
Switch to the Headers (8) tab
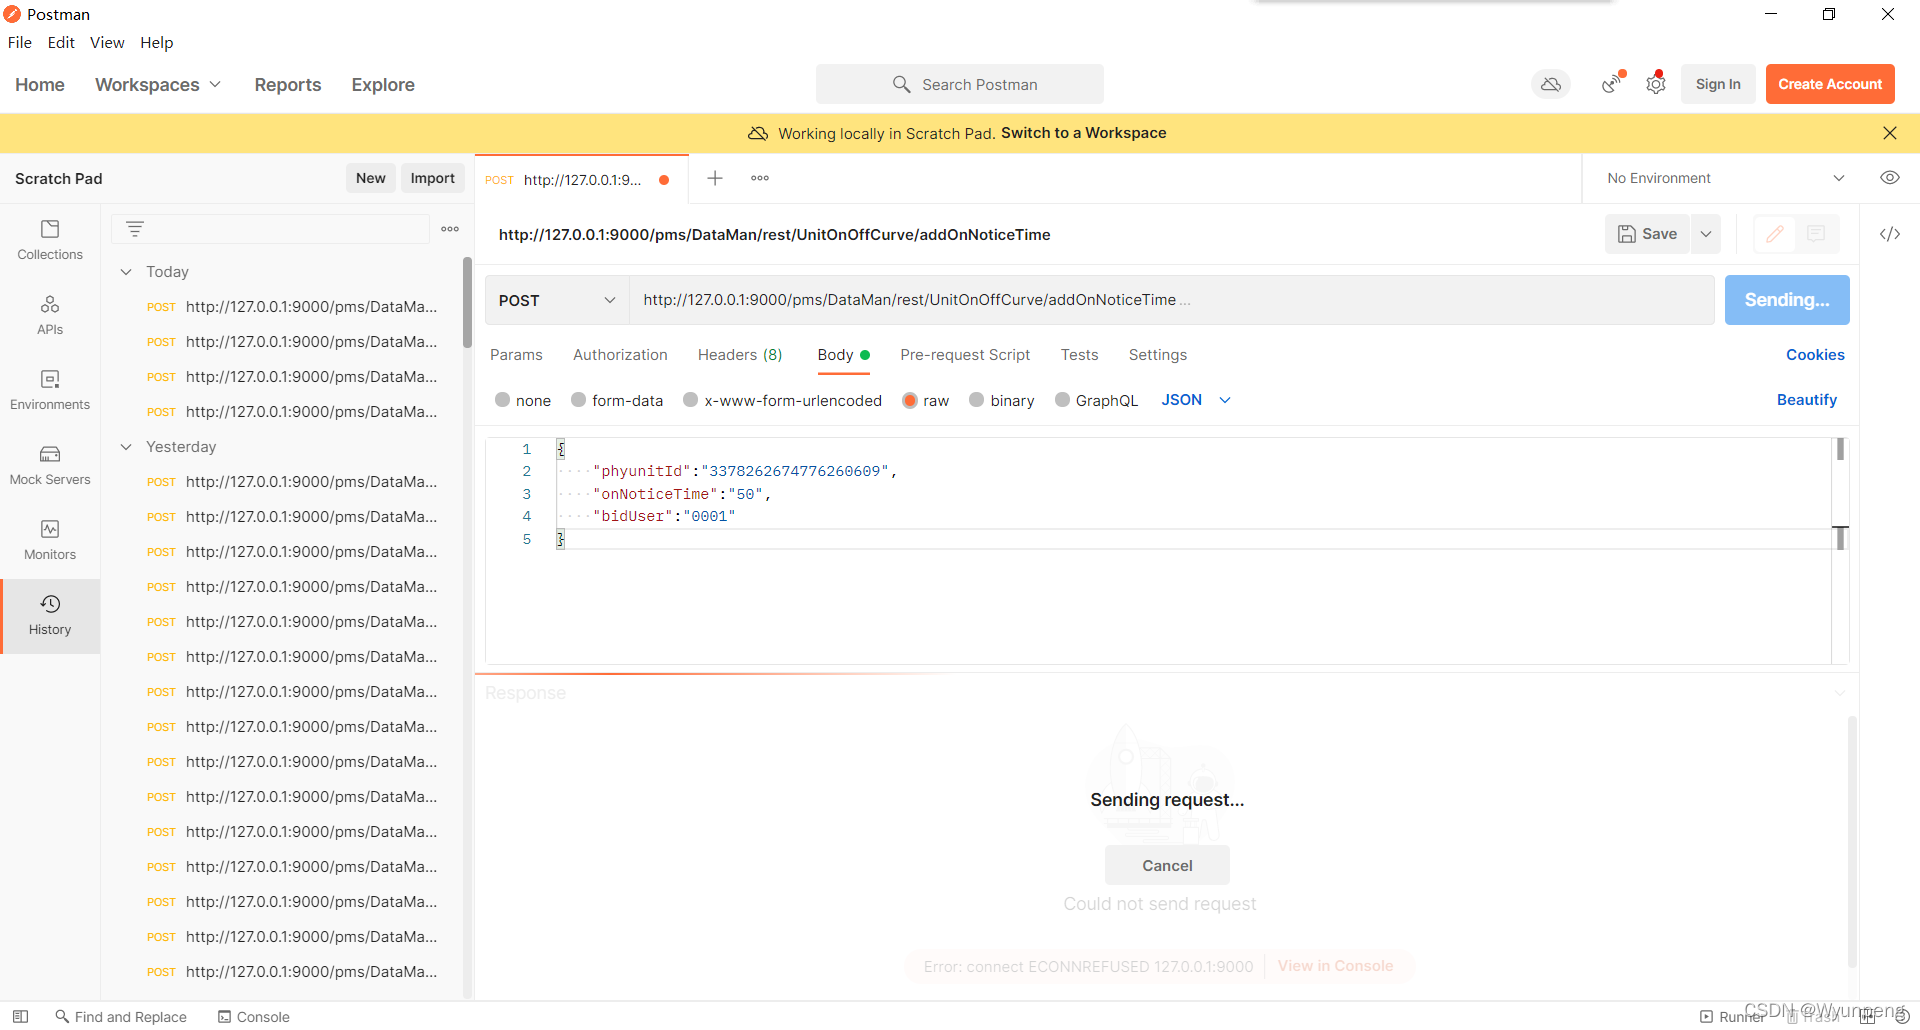740,355
